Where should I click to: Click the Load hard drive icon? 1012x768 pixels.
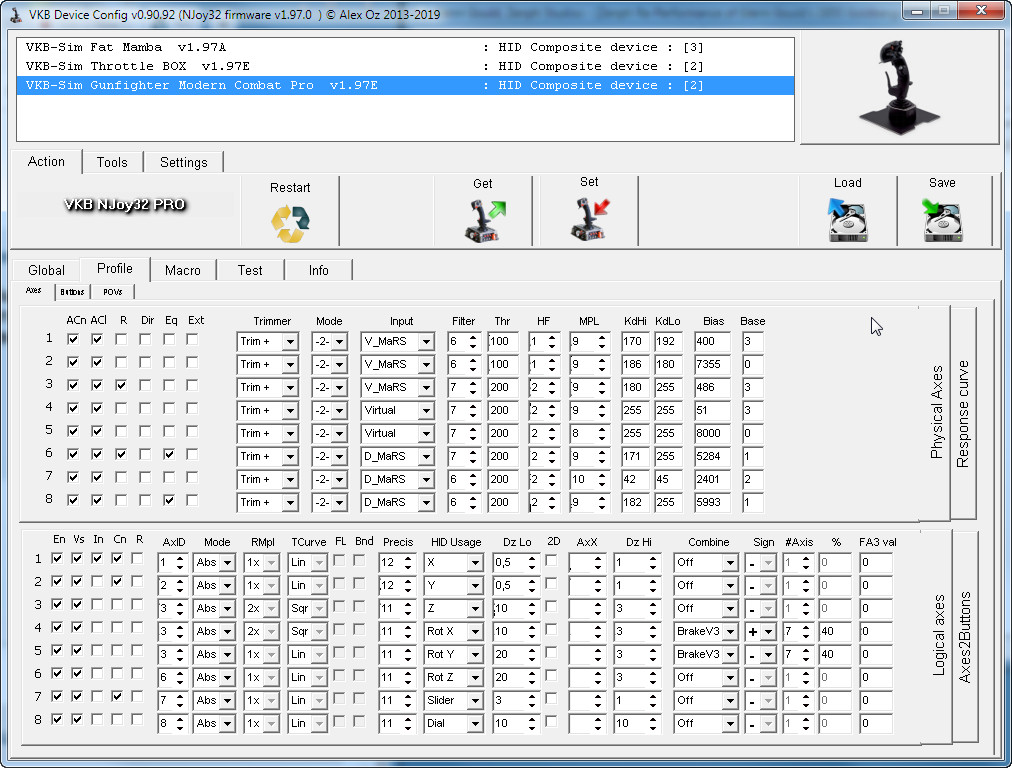(x=847, y=220)
